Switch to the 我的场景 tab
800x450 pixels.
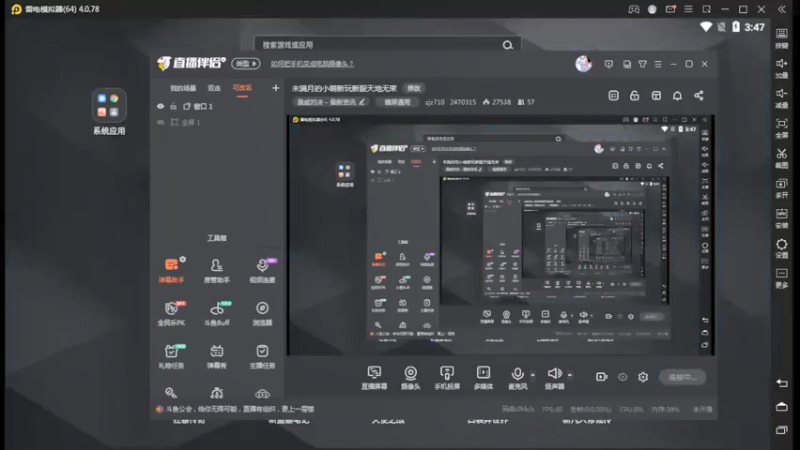click(183, 88)
